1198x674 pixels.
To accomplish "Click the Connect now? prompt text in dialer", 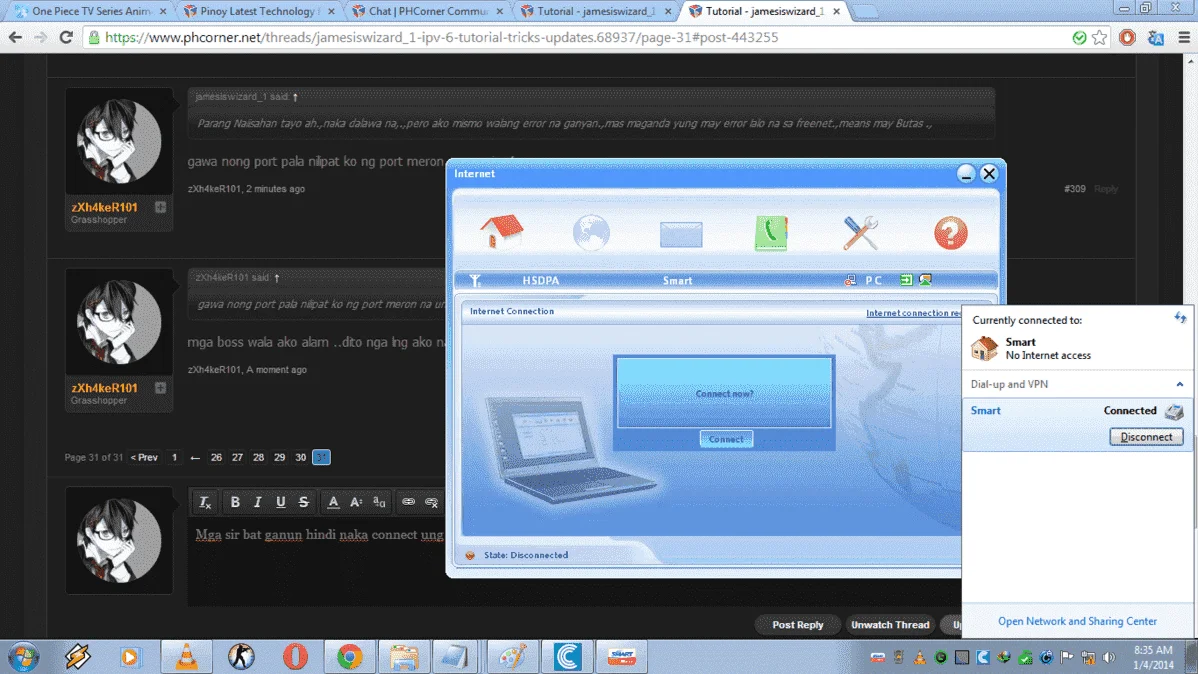I will coord(724,394).
